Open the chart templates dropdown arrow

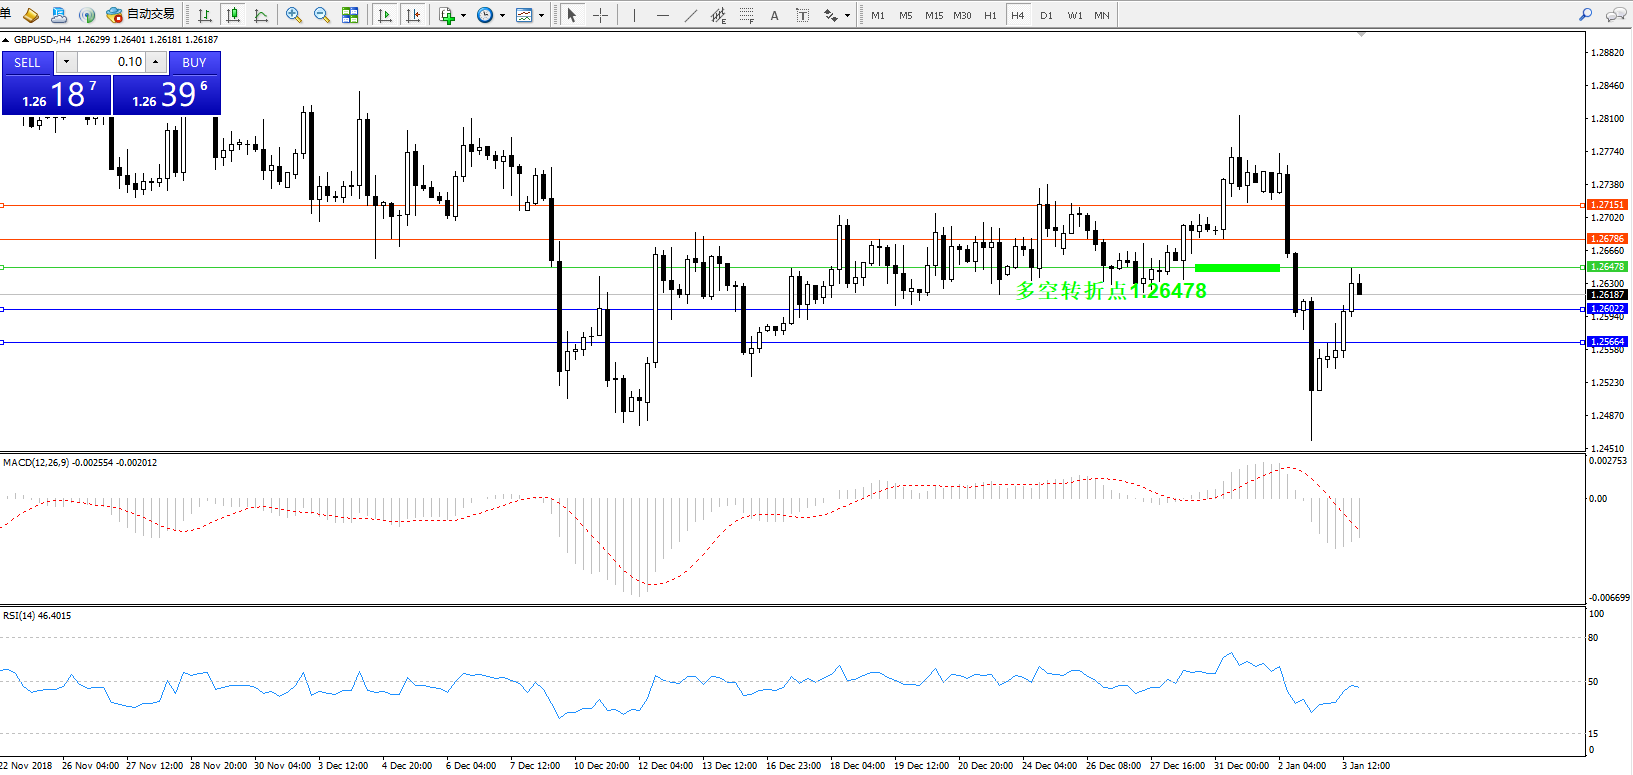541,15
